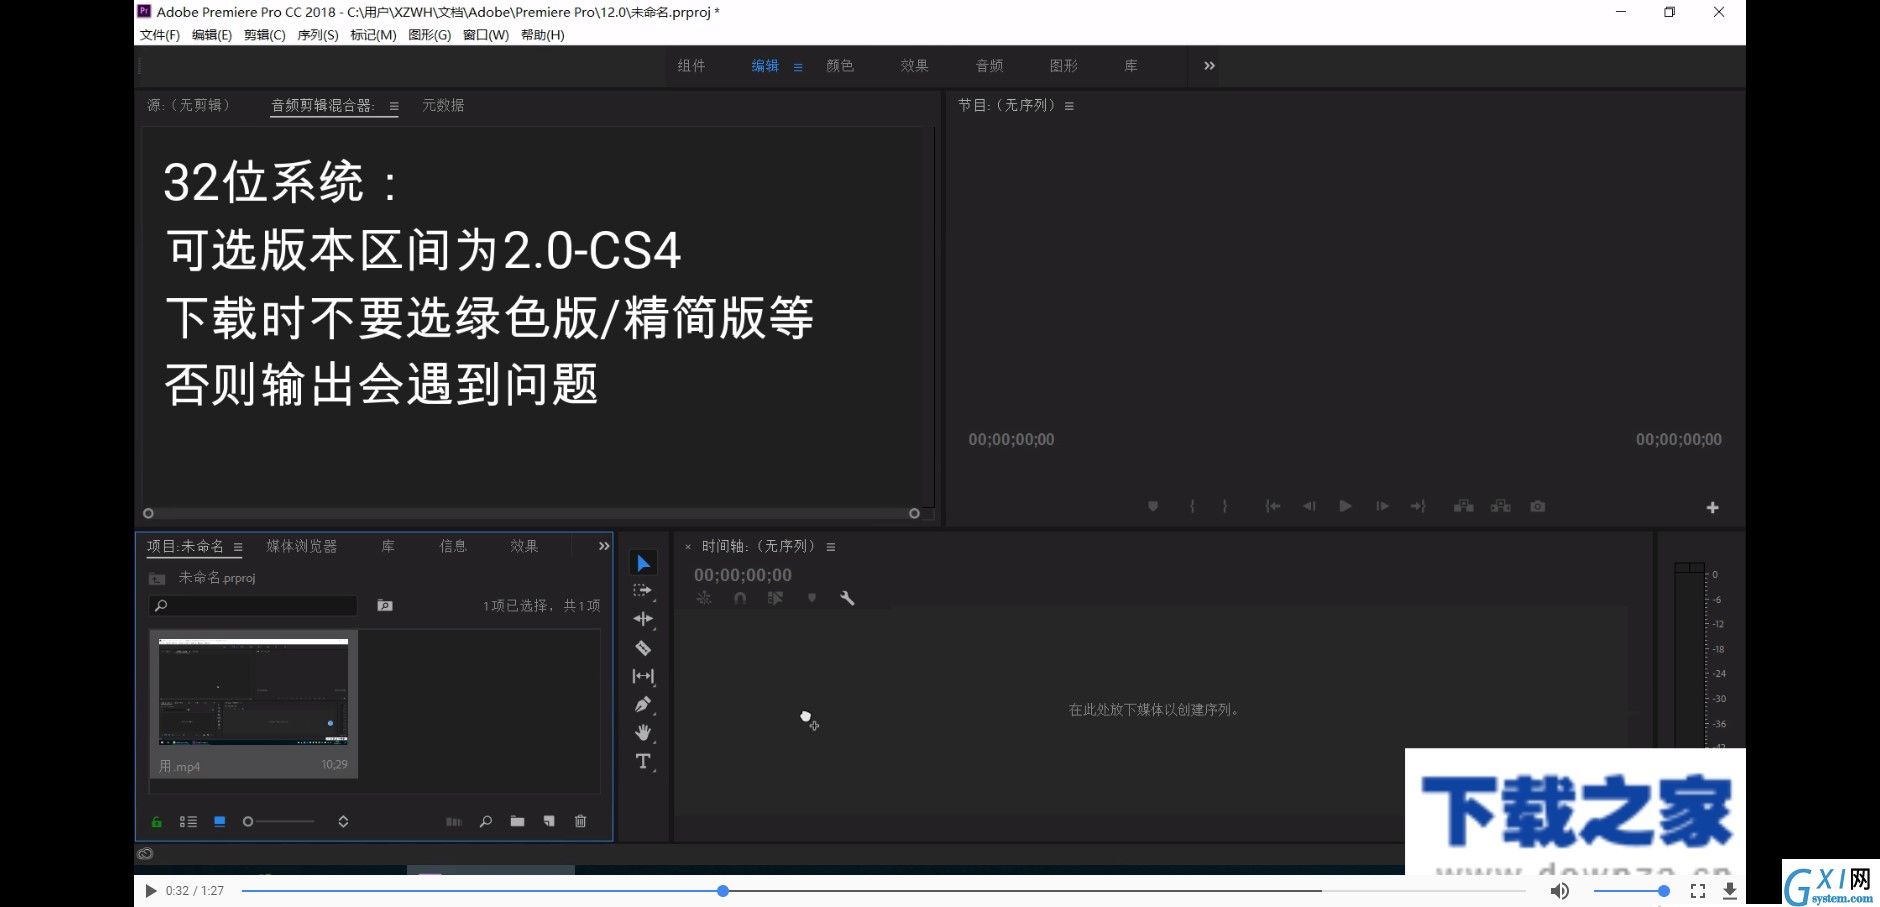The image size is (1880, 907).
Task: Click the Add Marker button in Program monitor
Action: click(x=1153, y=507)
